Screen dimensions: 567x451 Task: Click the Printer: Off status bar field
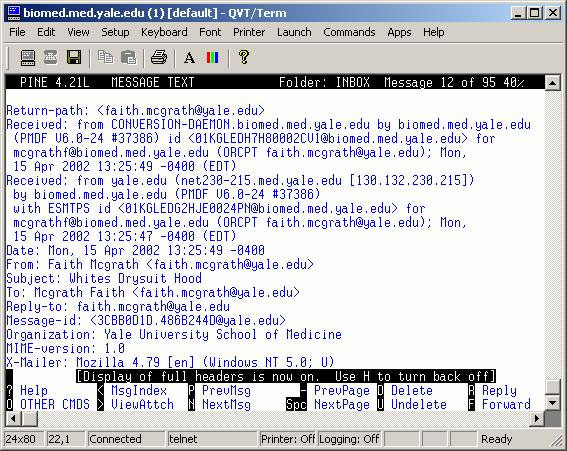(x=287, y=439)
